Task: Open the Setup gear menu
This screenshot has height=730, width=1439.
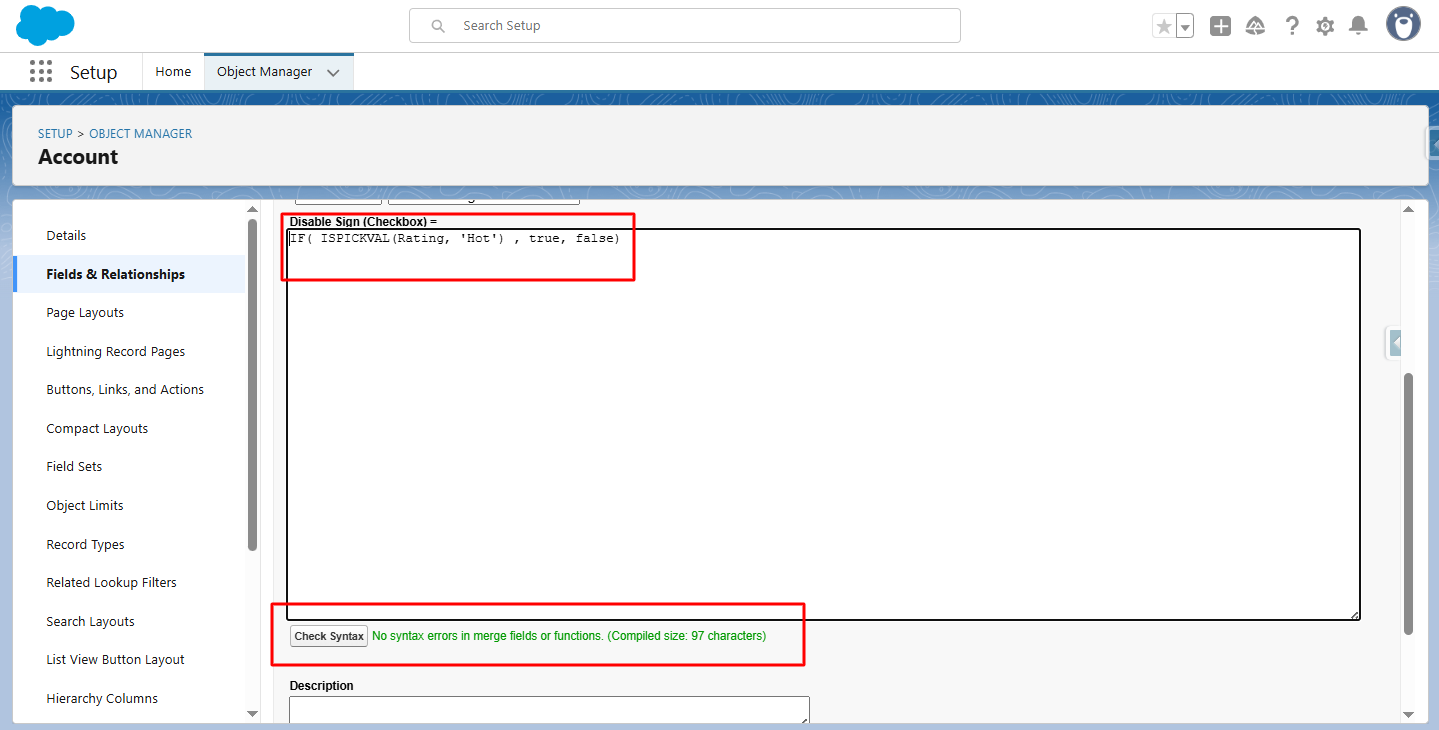Action: pos(1325,26)
